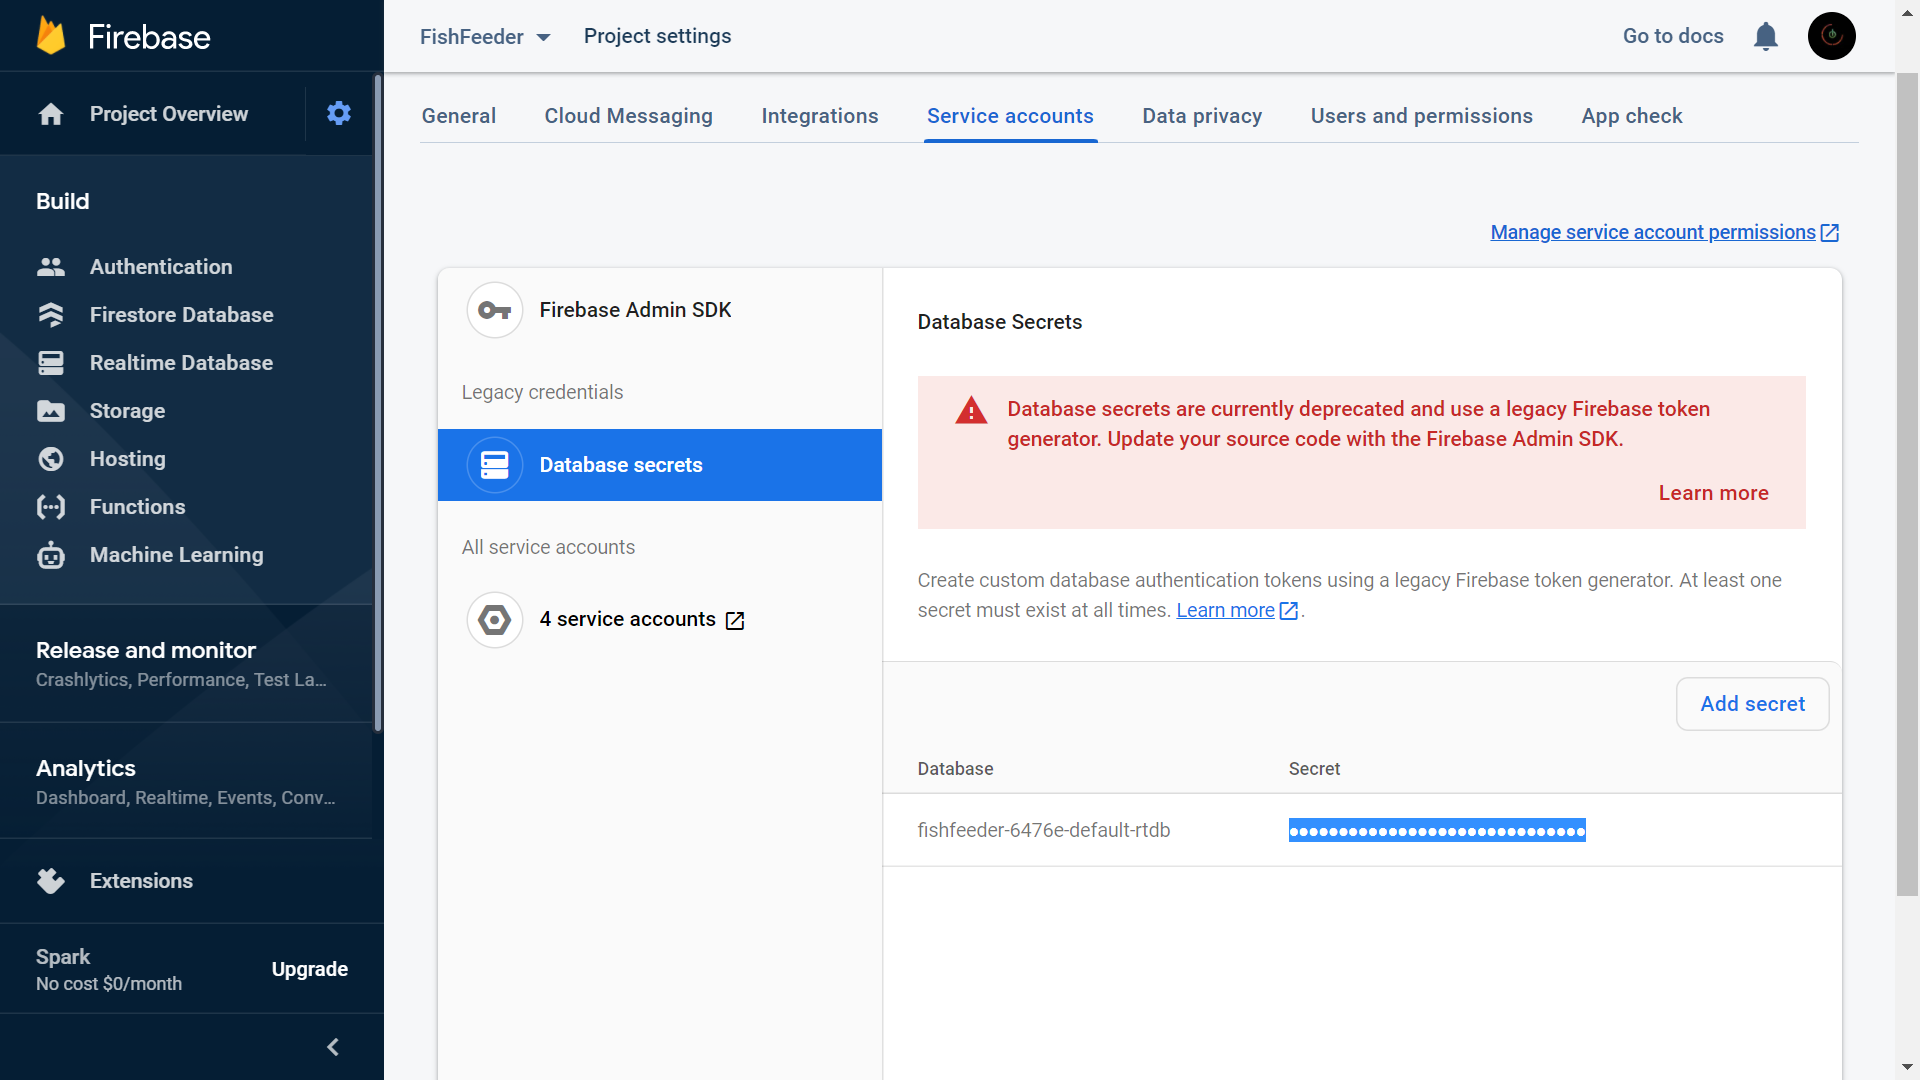Open Firestore Database section
This screenshot has height=1080, width=1920.
click(181, 315)
